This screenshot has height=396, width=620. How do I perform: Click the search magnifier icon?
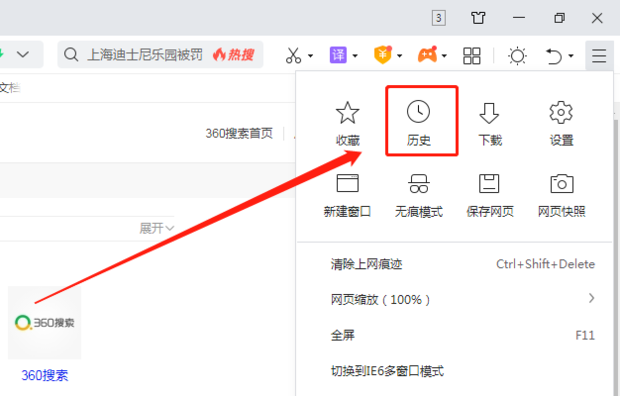click(71, 55)
